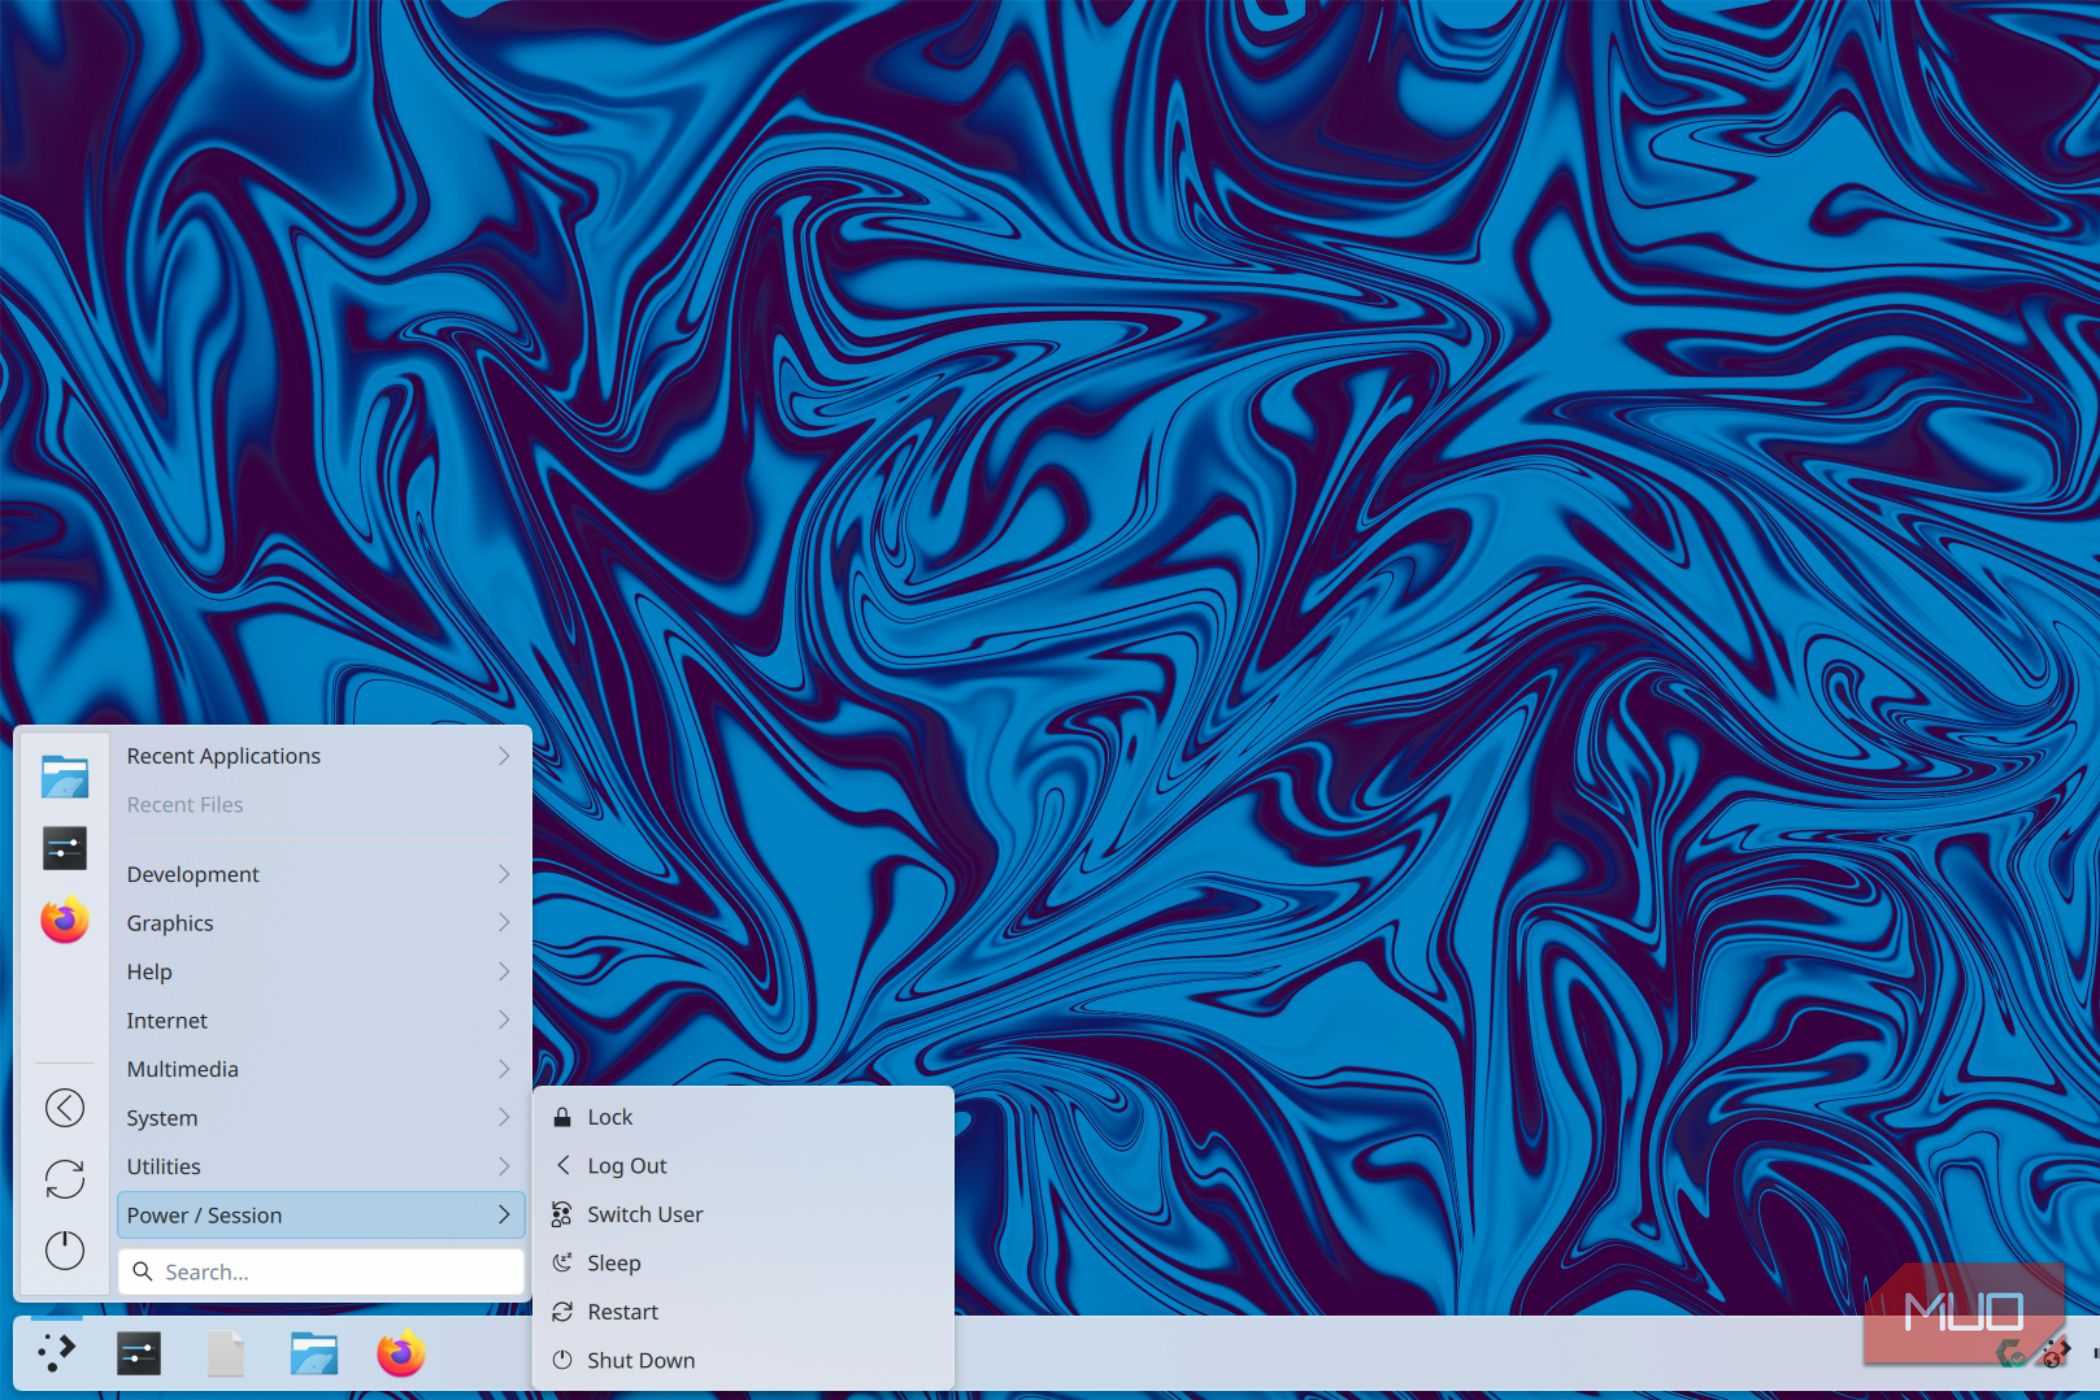
Task: Click the KDE application launcher icon in taskbar
Action: (57, 1353)
